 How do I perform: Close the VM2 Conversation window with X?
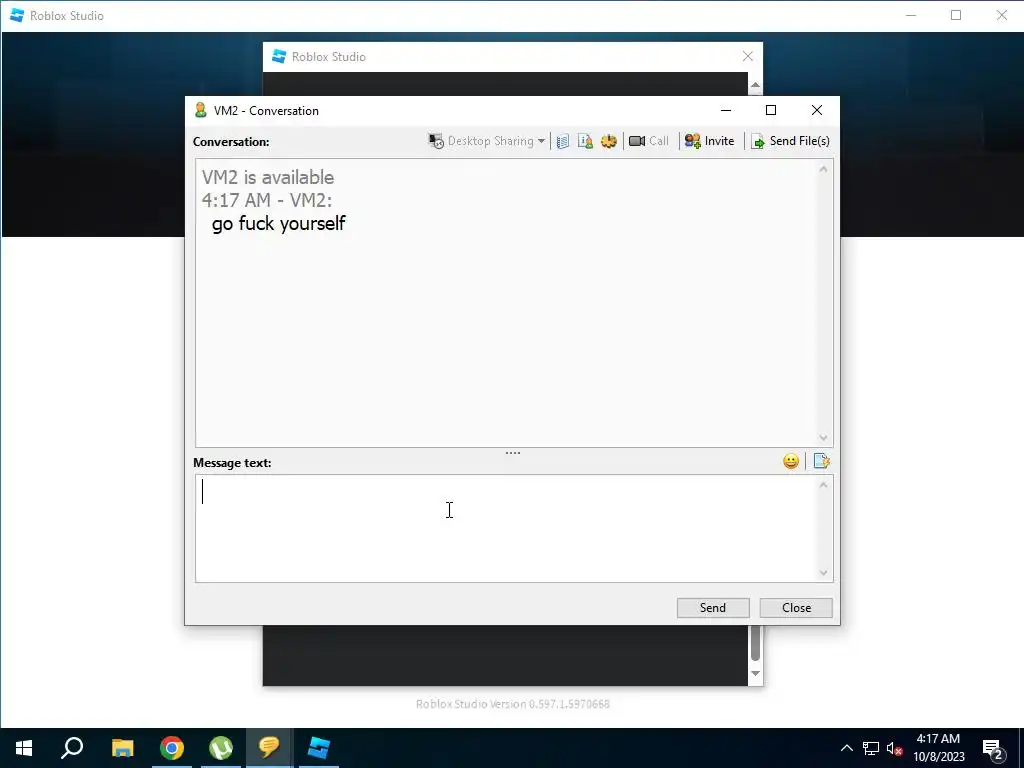coord(816,110)
